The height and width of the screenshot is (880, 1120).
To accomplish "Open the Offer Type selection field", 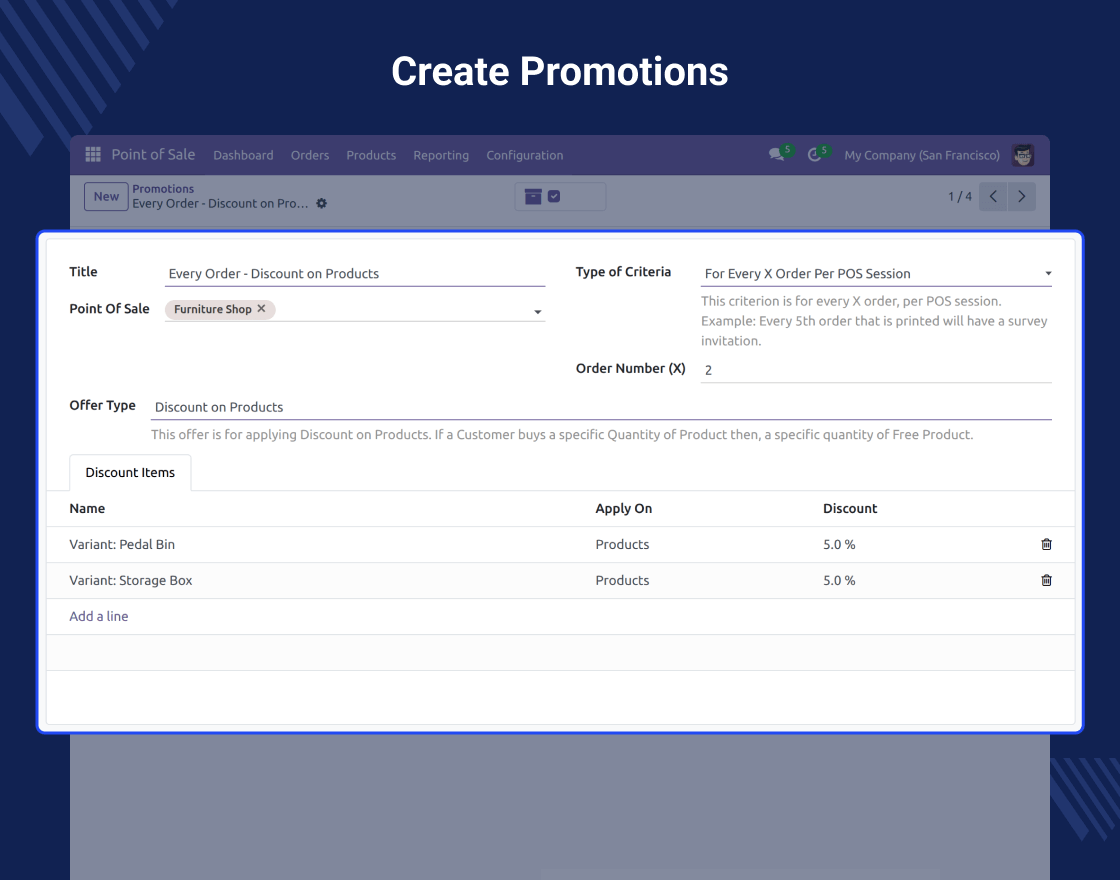I will [x=600, y=407].
